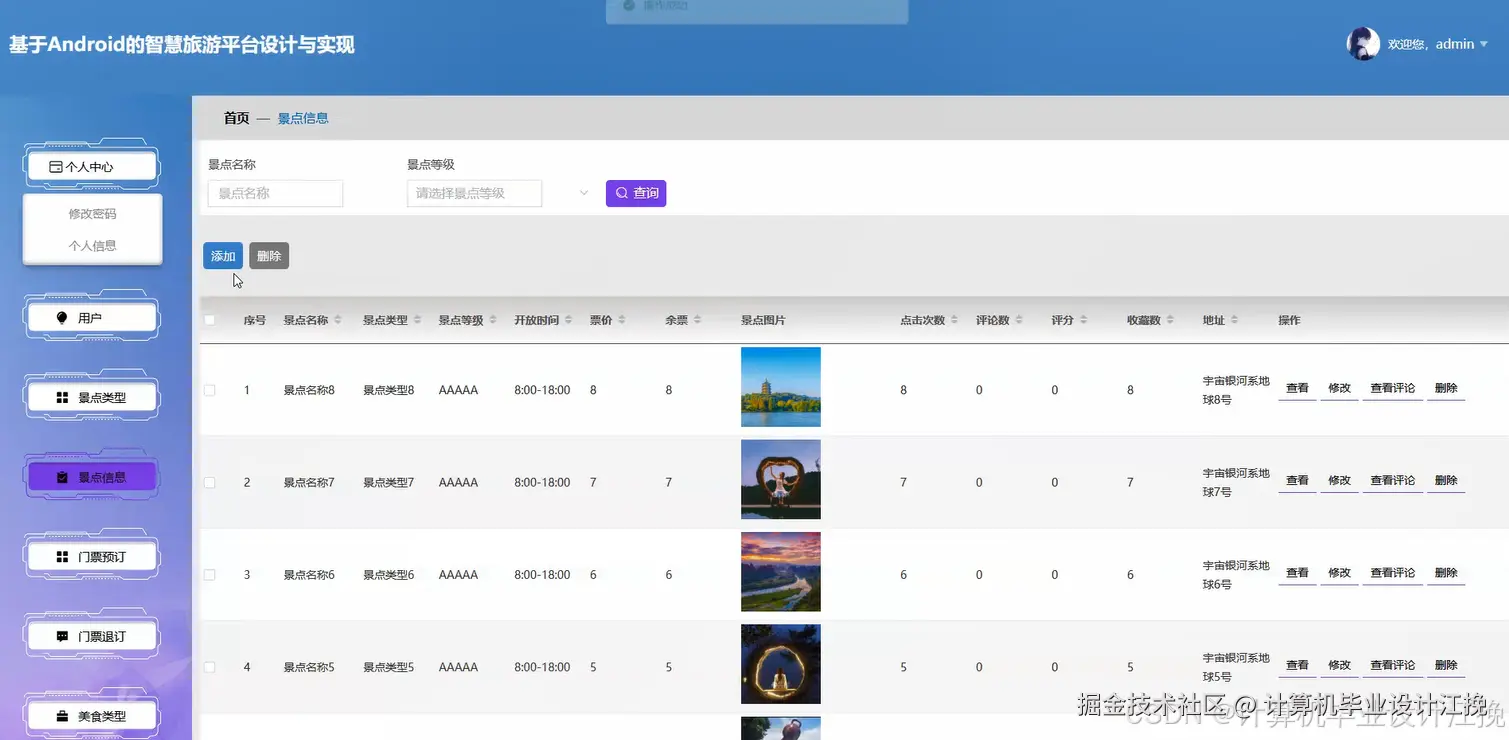Click 查看 for 景点名称7 row

click(x=1297, y=480)
